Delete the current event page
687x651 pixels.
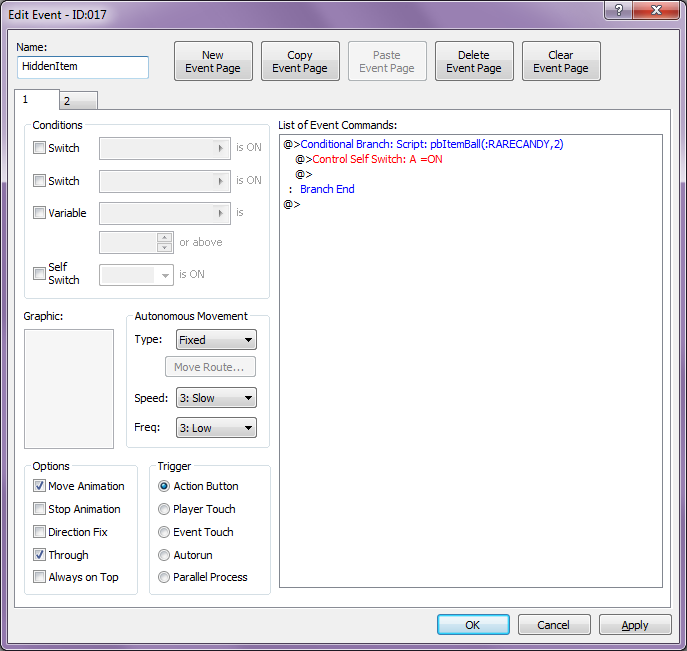474,61
